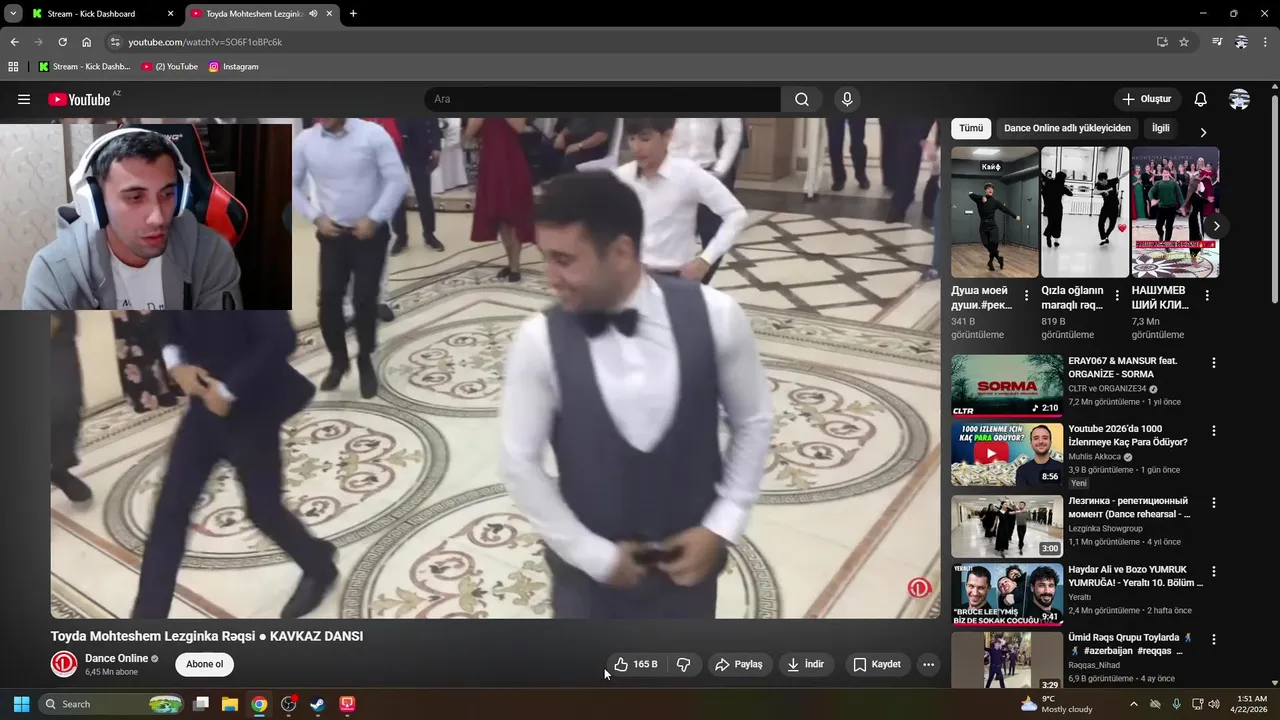Image resolution: width=1280 pixels, height=720 pixels.
Task: Open Dance Online channel name link
Action: pyautogui.click(x=116, y=658)
